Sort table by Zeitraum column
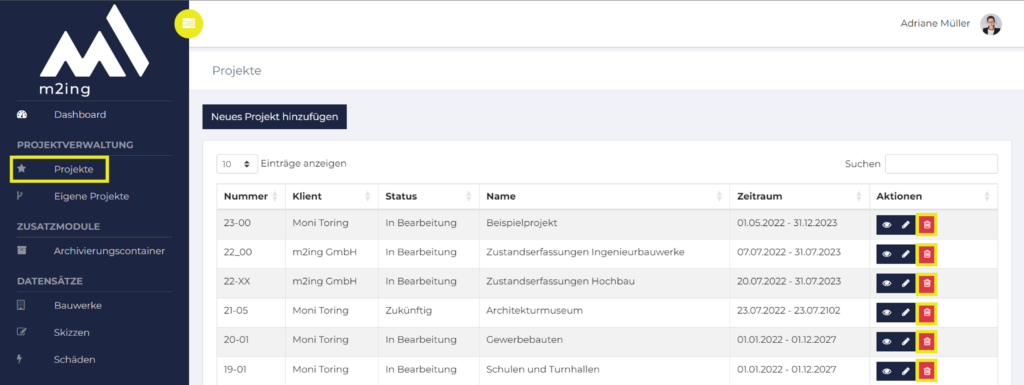This screenshot has width=1024, height=385. tap(800, 196)
